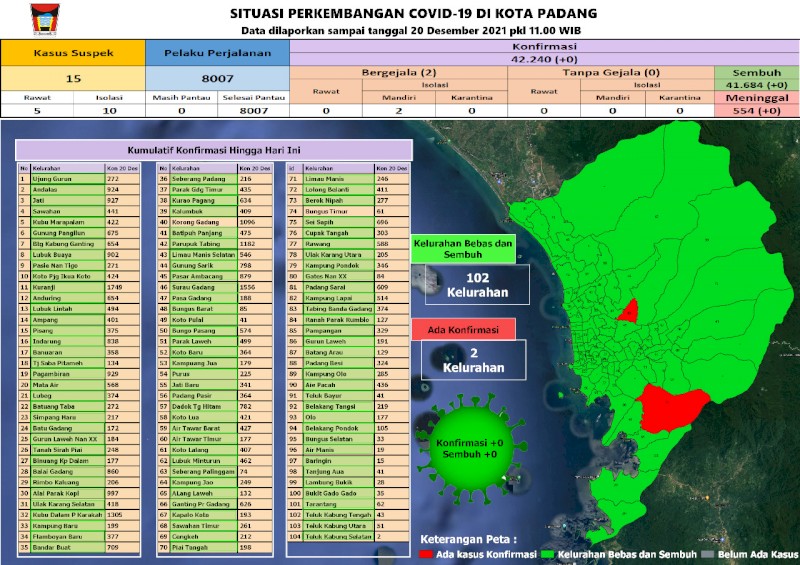800x565 pixels.
Task: Click the 'Bandar Buat' row
Action: click(x=79, y=548)
